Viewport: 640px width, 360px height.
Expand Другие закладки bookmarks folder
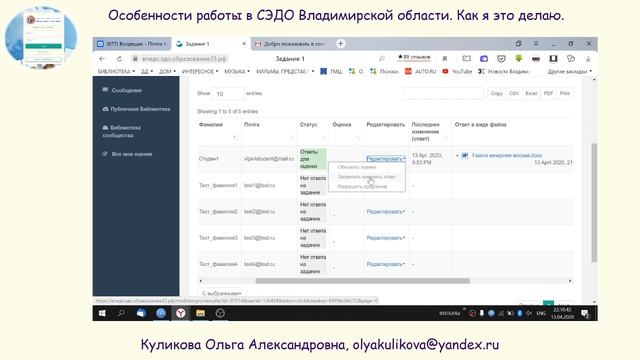click(x=570, y=71)
